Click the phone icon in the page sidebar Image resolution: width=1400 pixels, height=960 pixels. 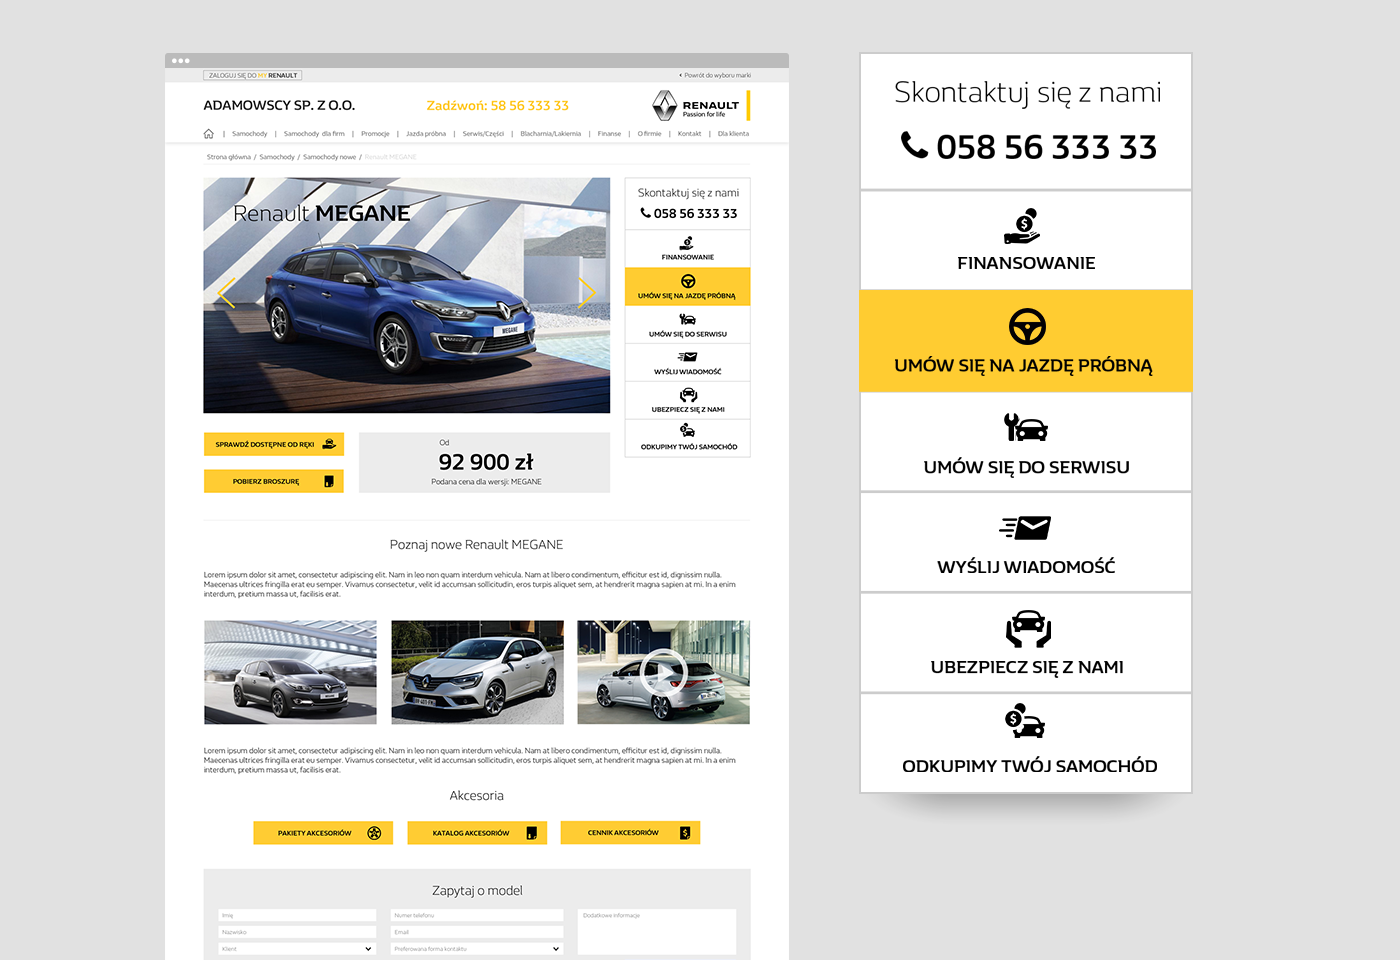click(646, 212)
